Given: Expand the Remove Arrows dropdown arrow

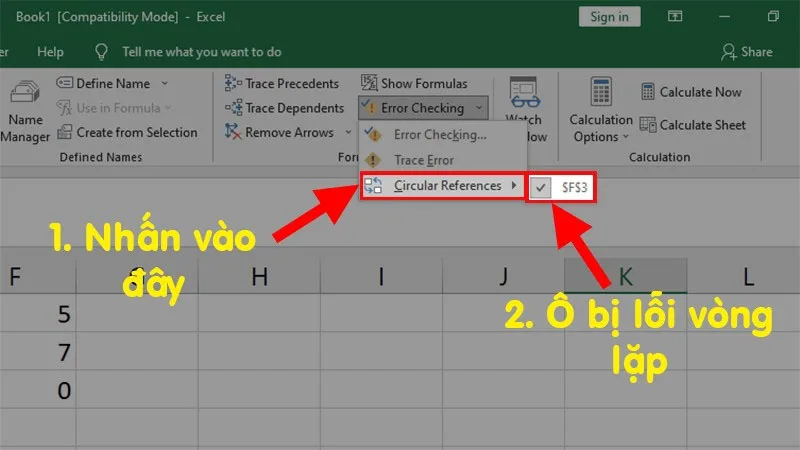Looking at the screenshot, I should click(348, 132).
